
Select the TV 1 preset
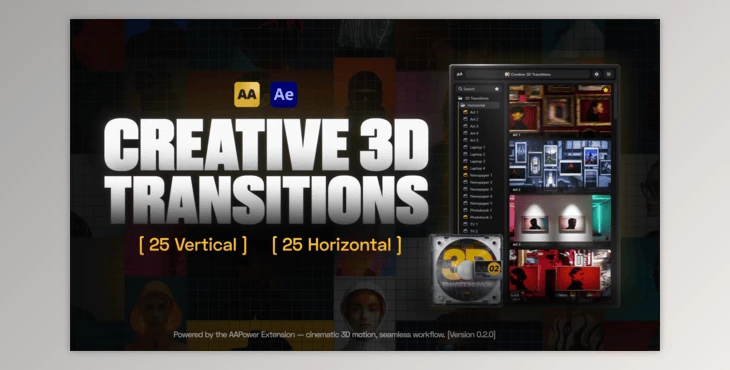(x=471, y=224)
